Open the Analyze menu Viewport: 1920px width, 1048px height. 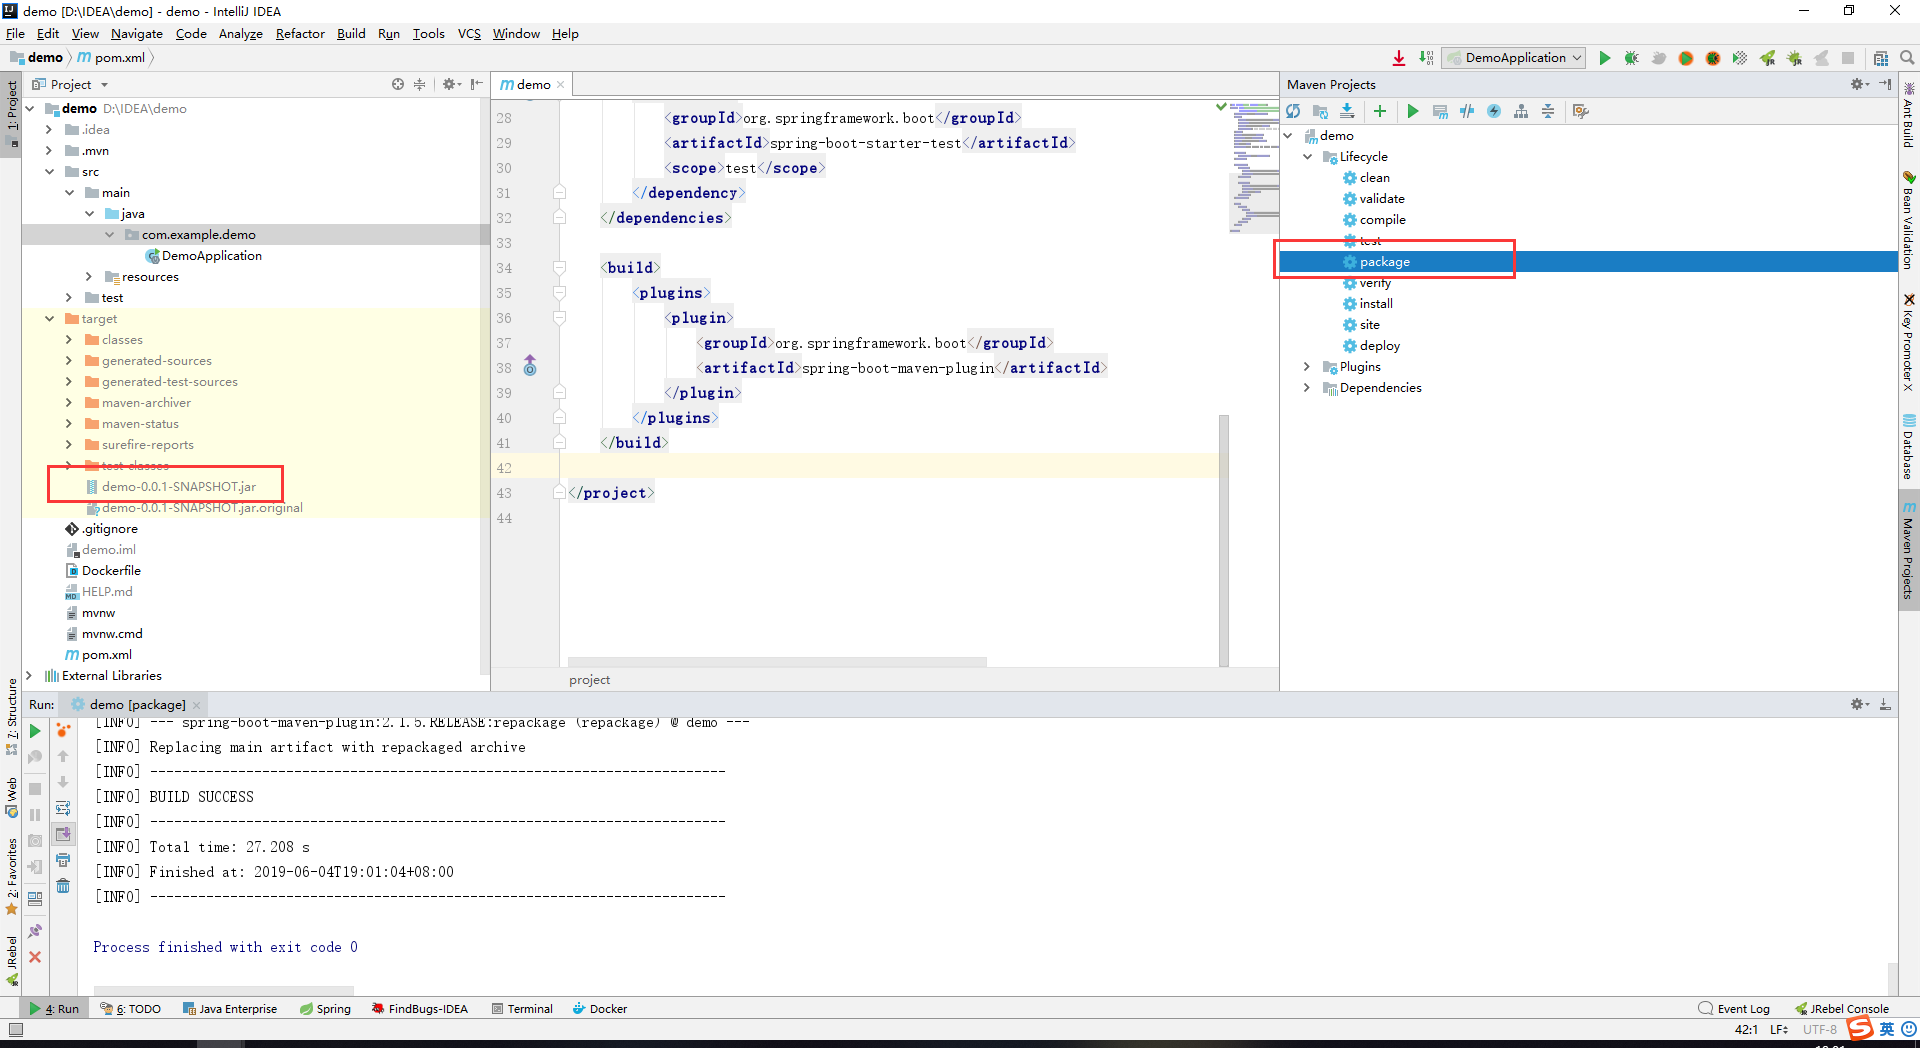point(240,33)
